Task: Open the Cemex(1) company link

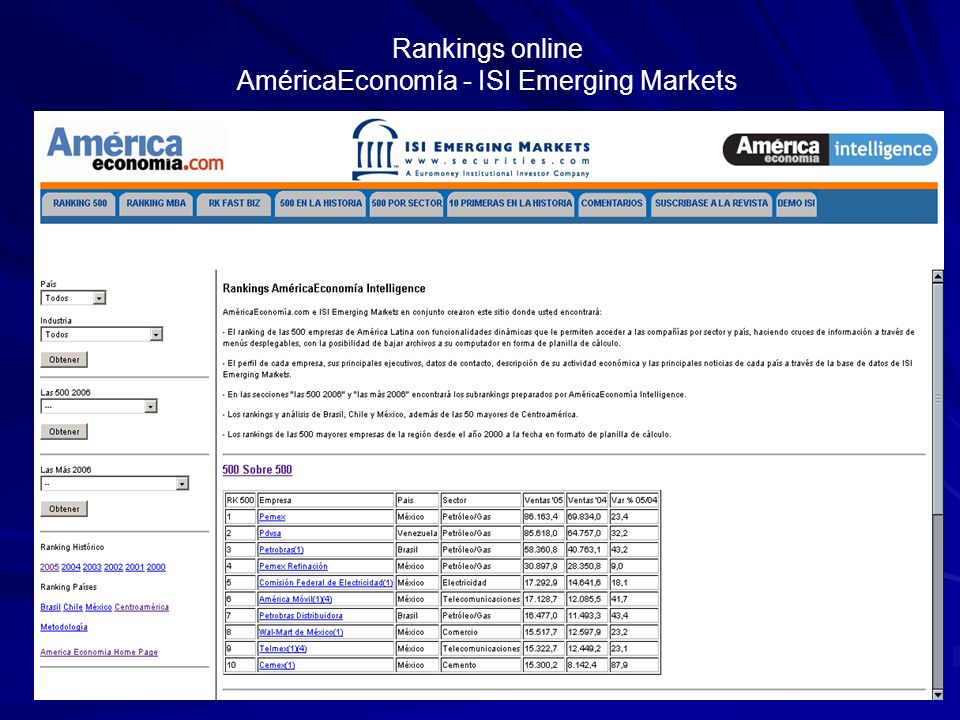Action: (x=277, y=666)
